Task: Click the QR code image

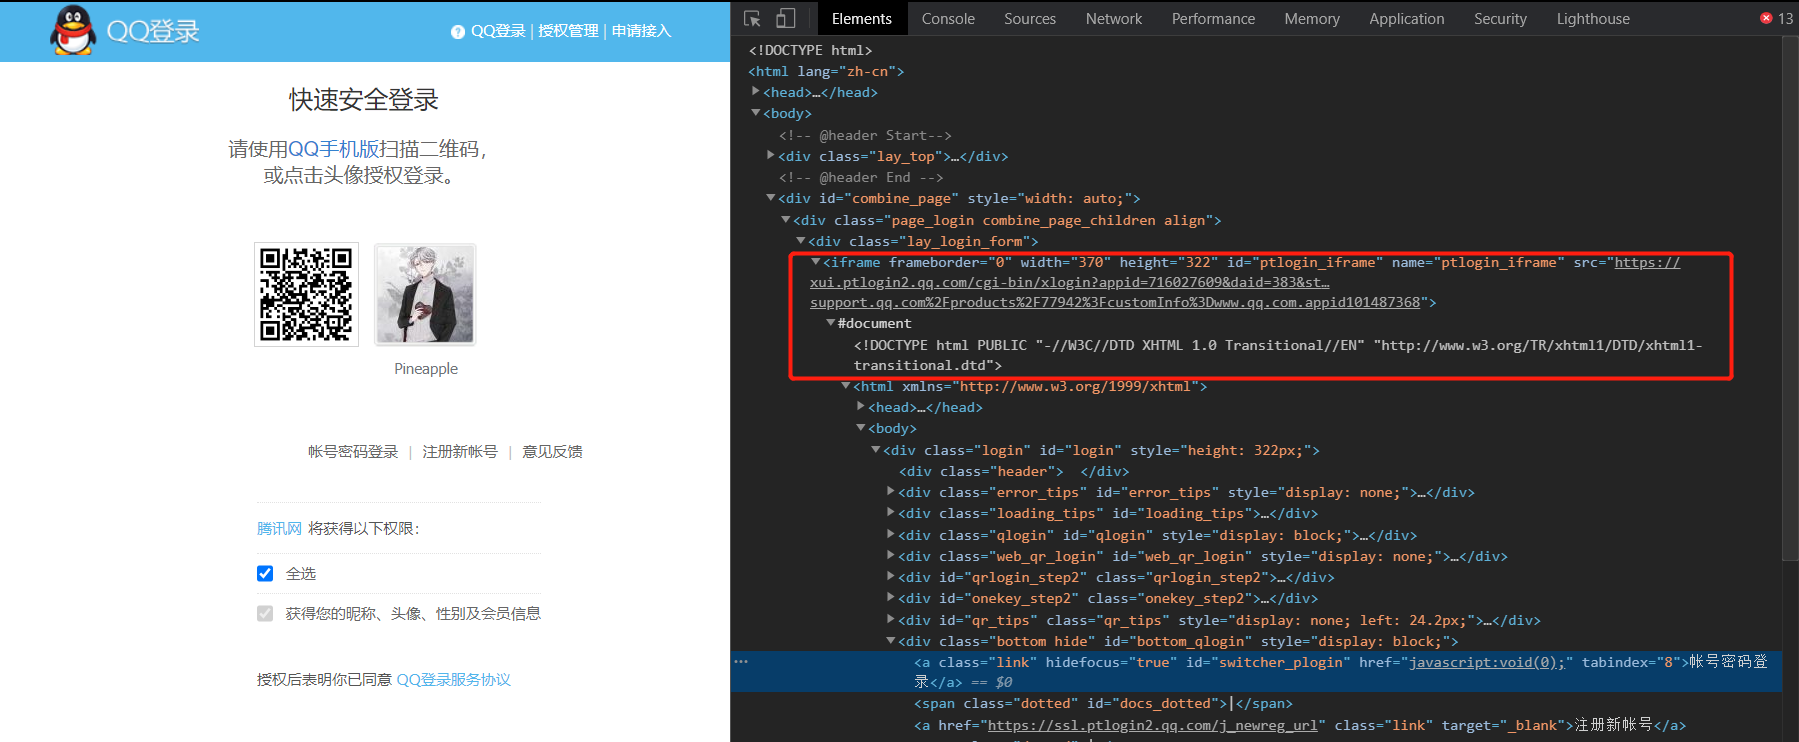Action: click(306, 295)
